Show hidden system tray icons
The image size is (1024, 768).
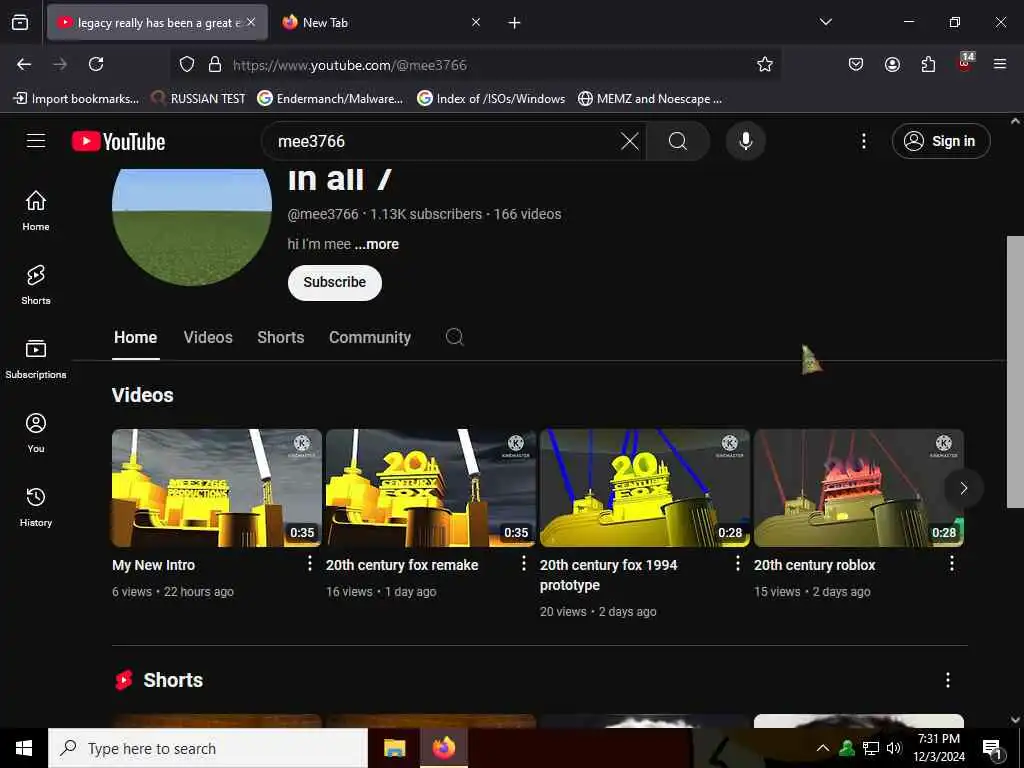coord(823,748)
